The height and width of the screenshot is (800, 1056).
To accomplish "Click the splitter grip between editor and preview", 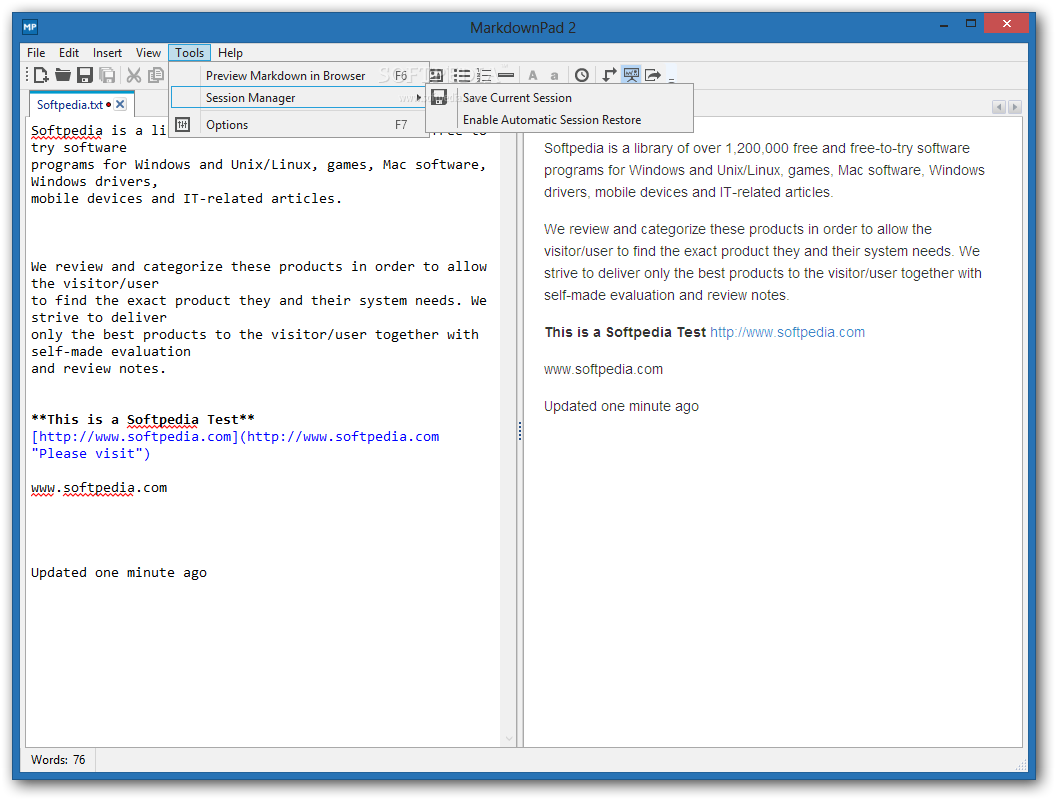I will pyautogui.click(x=520, y=431).
